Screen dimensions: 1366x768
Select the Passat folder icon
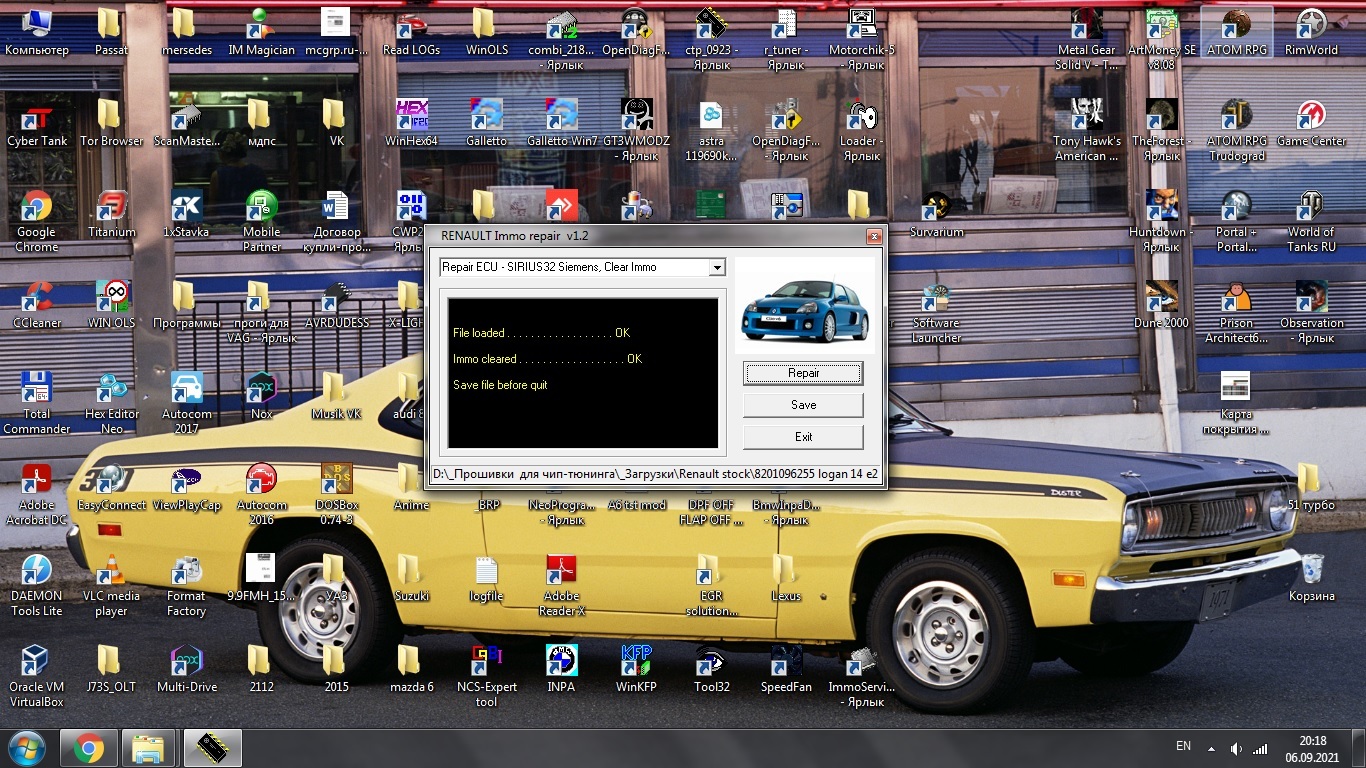pos(111,32)
